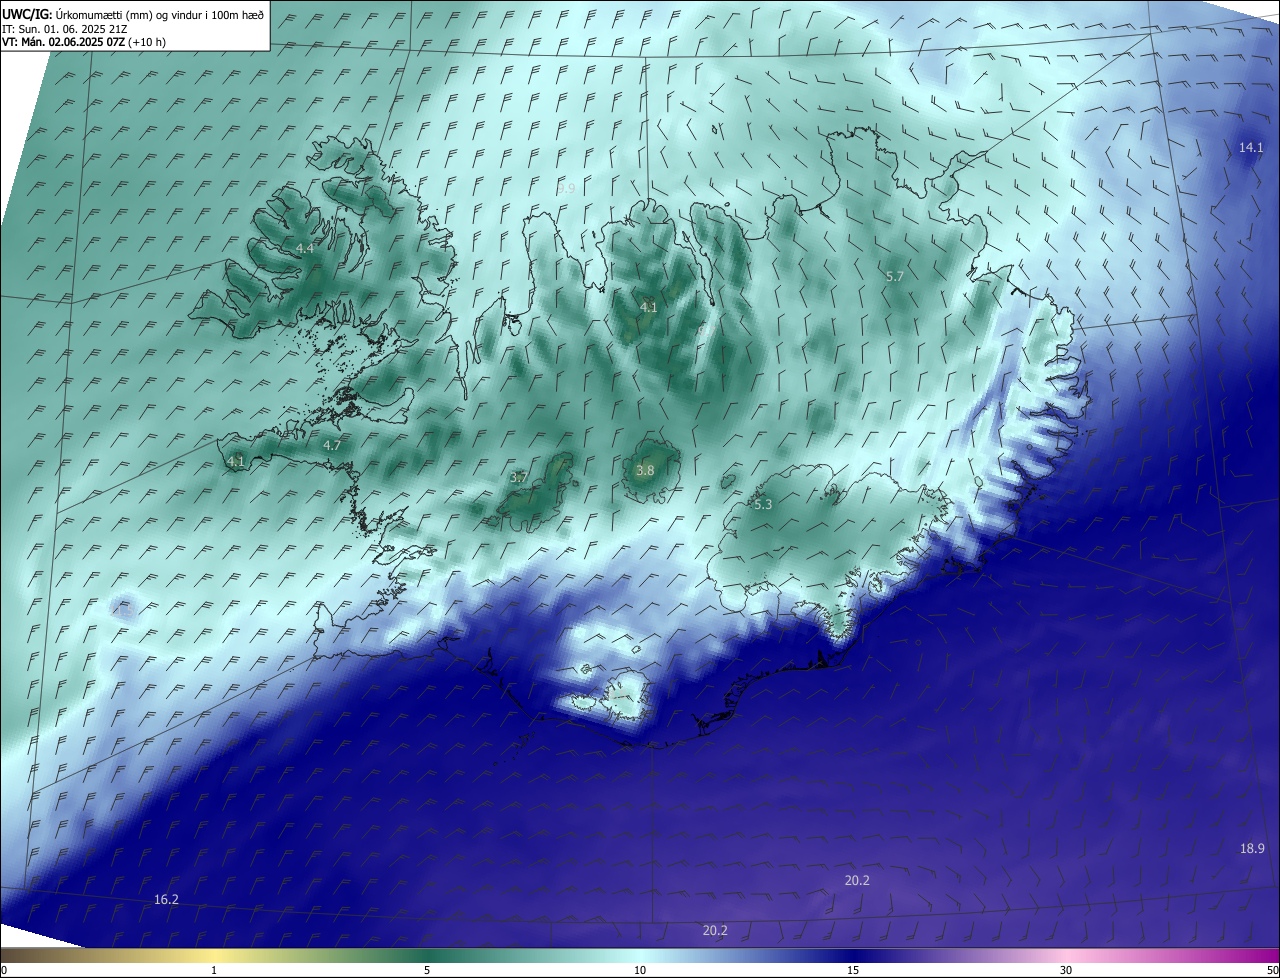Click the valid time line 'VT: Mán. 02.06.2025 07Z'
1280x978 pixels.
(x=64, y=43)
